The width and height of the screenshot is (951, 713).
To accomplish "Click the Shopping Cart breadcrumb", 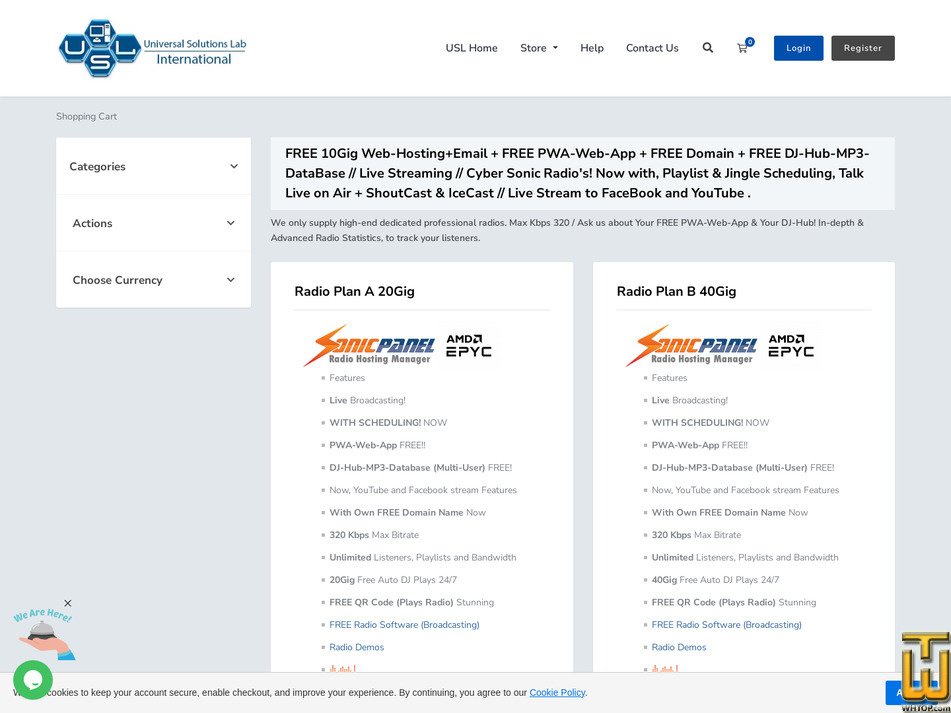I will pyautogui.click(x=87, y=116).
